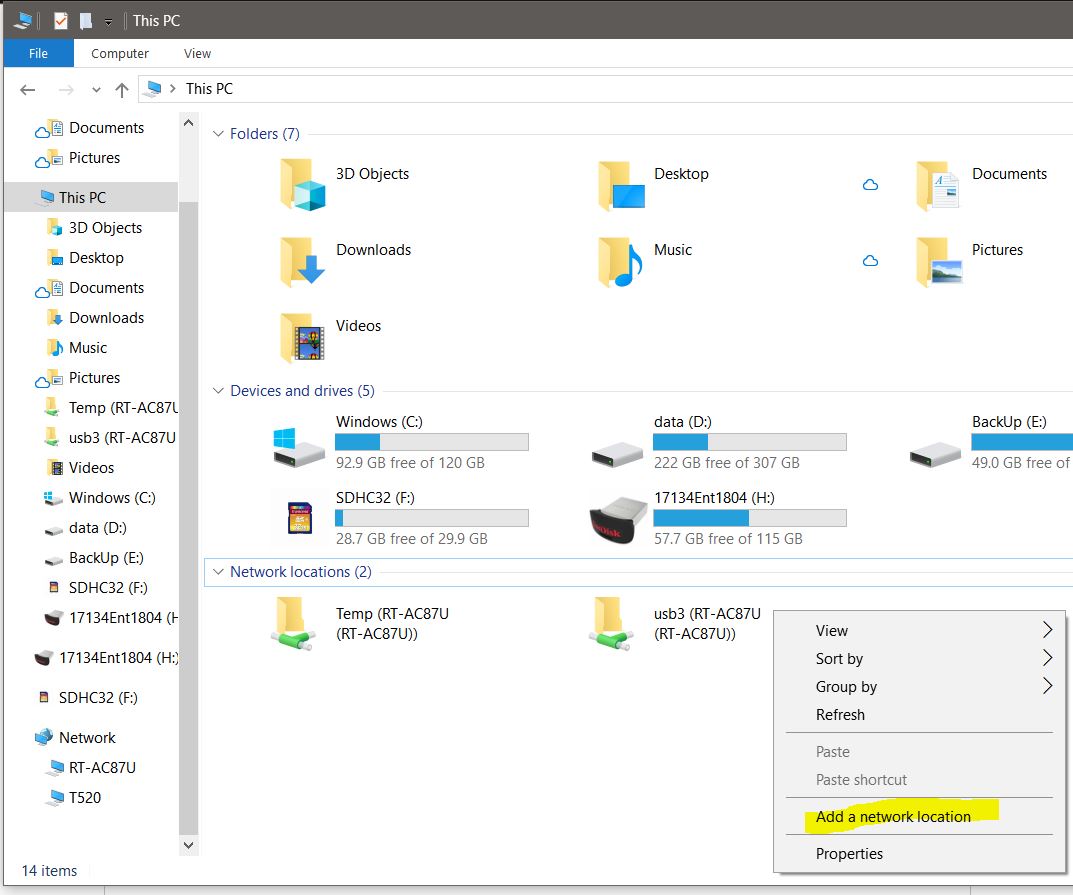Click navigation pane scroll up arrow

(x=188, y=123)
